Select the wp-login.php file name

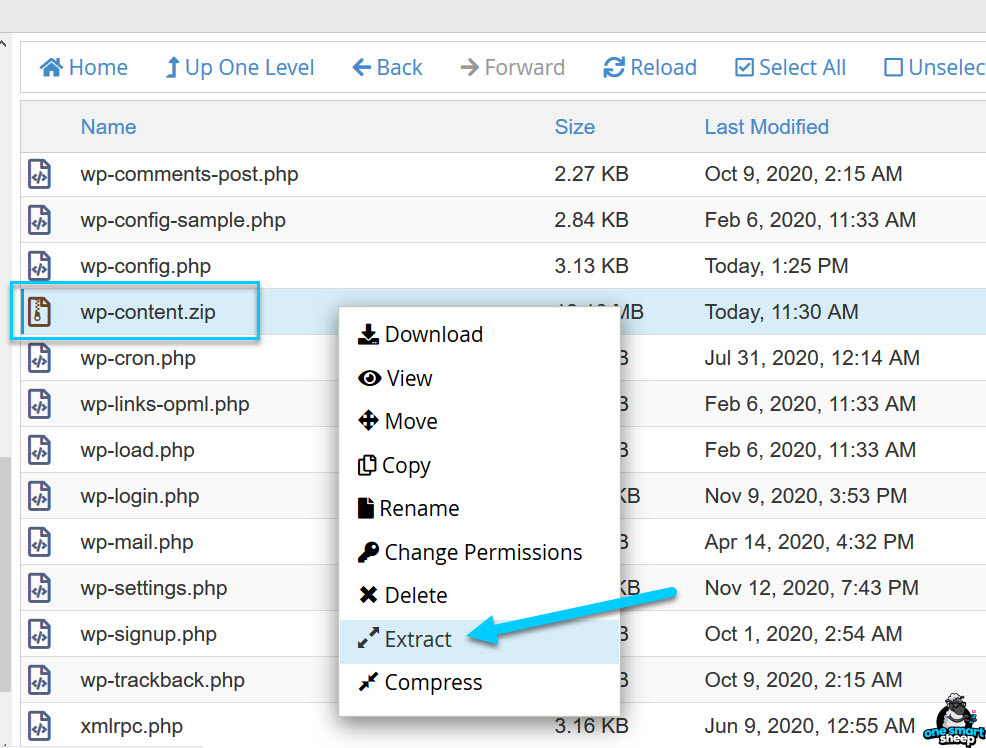point(140,496)
